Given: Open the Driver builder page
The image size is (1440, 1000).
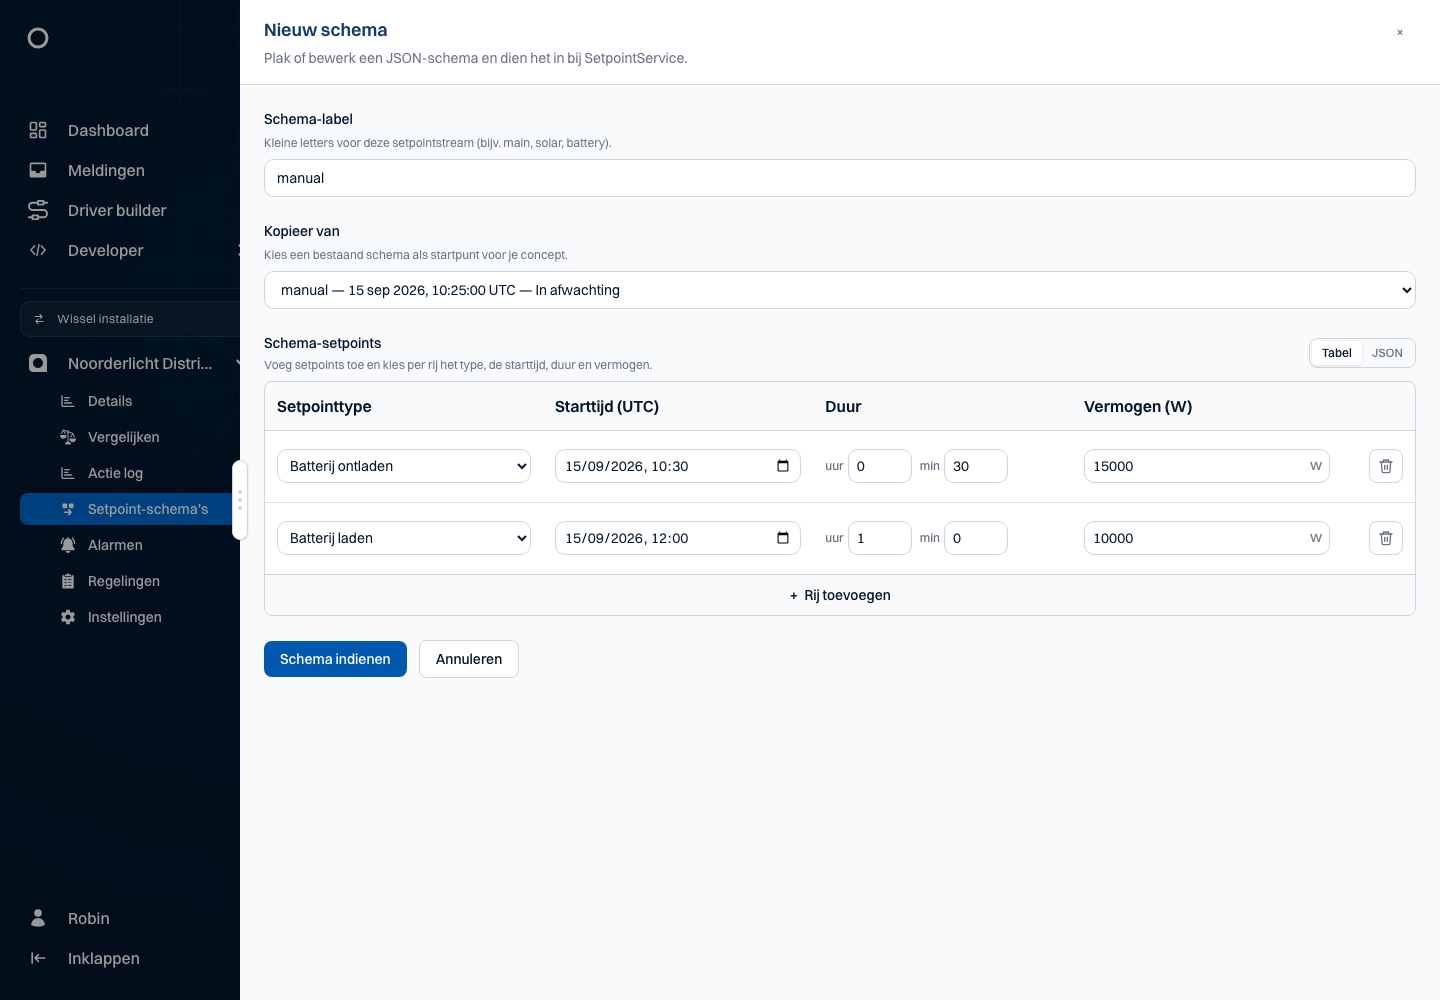Looking at the screenshot, I should [x=117, y=210].
